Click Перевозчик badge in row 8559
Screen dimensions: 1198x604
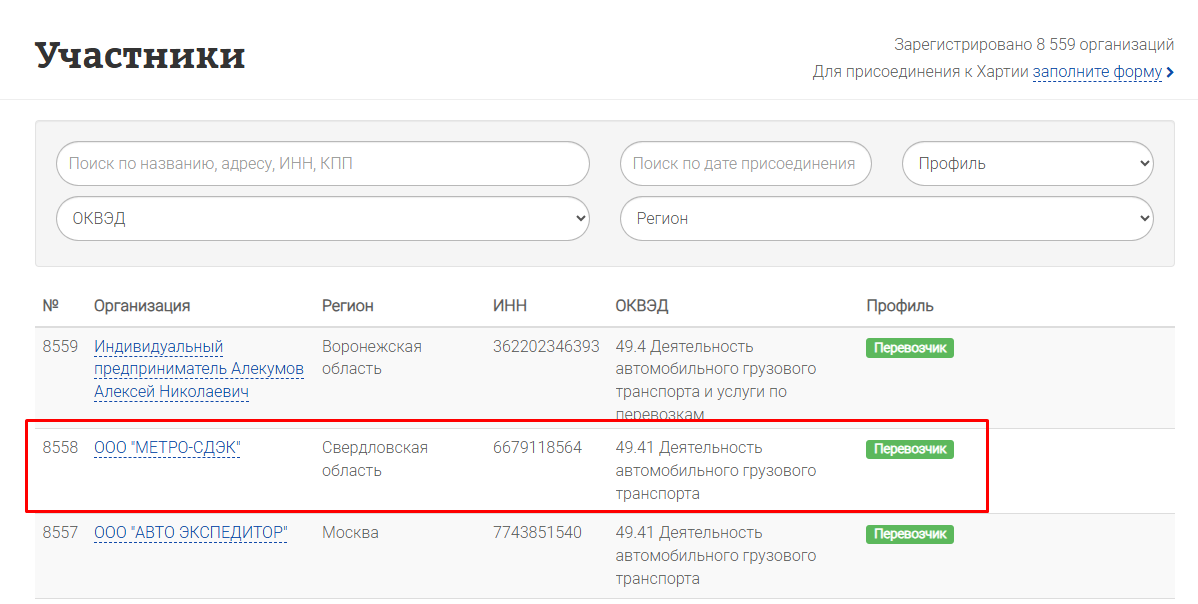909,348
